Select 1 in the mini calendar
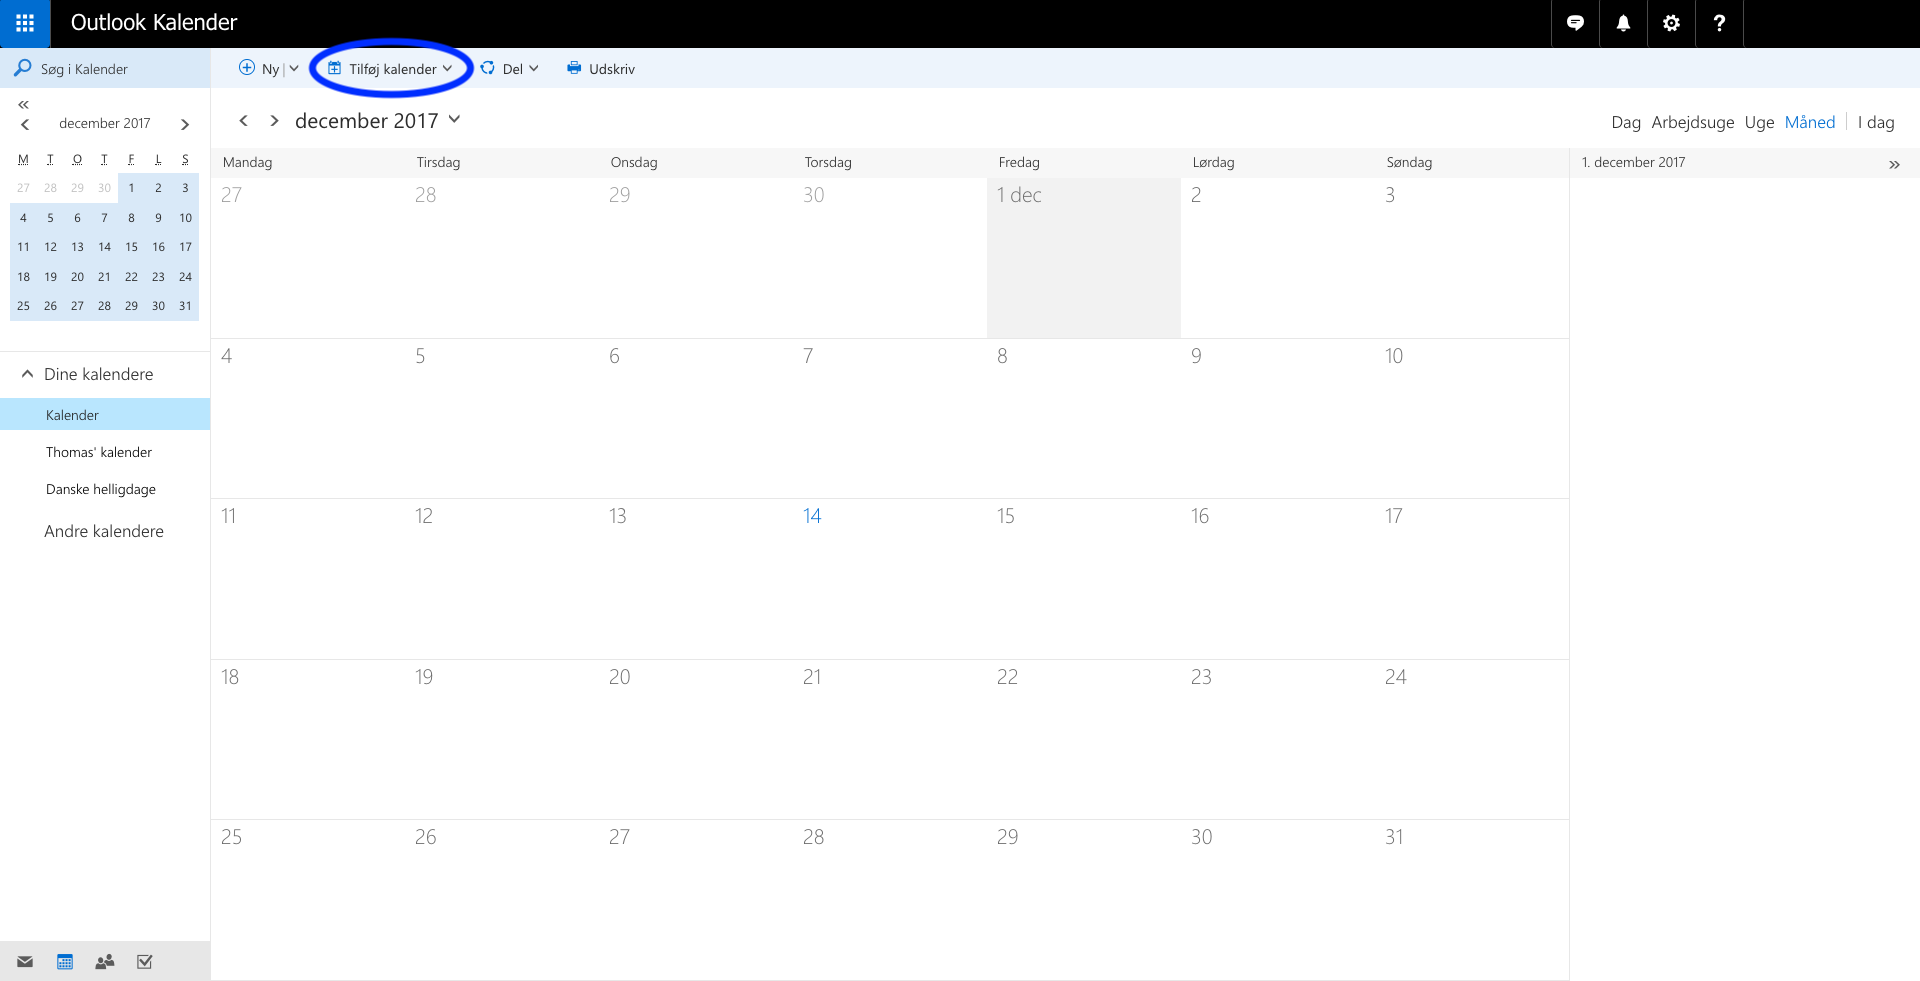 131,188
